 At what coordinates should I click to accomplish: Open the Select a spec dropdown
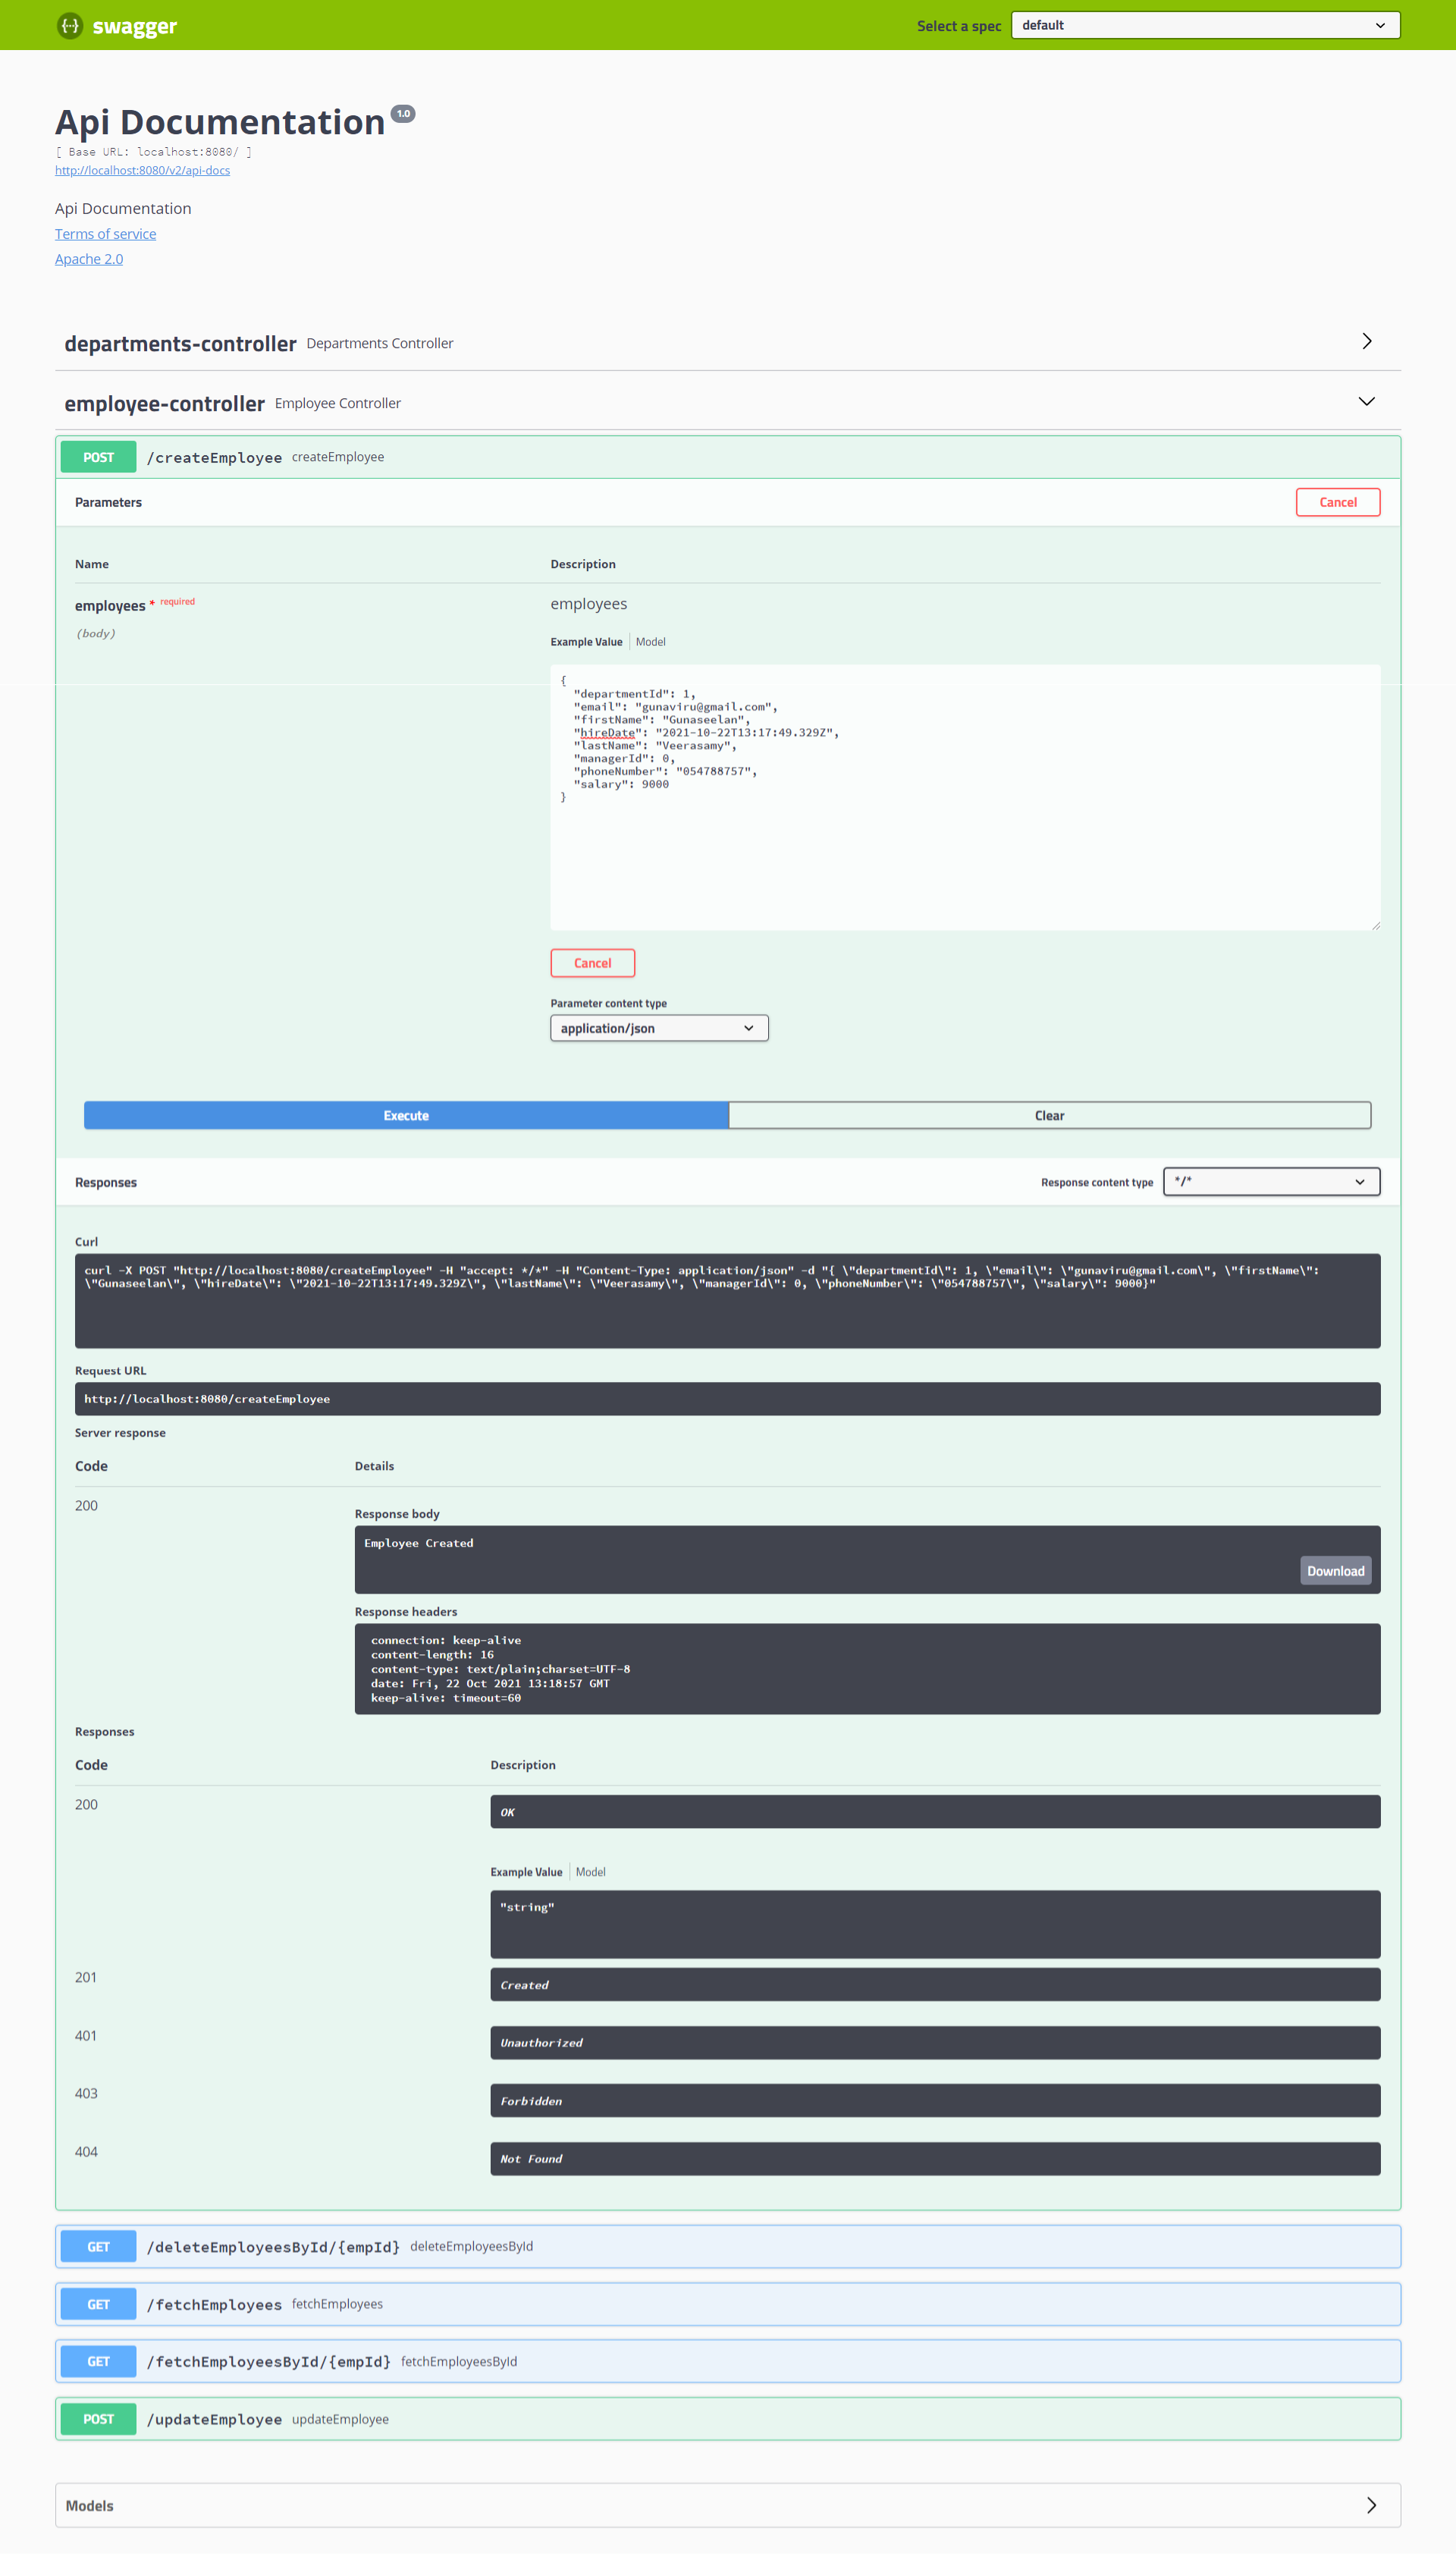click(x=1204, y=24)
